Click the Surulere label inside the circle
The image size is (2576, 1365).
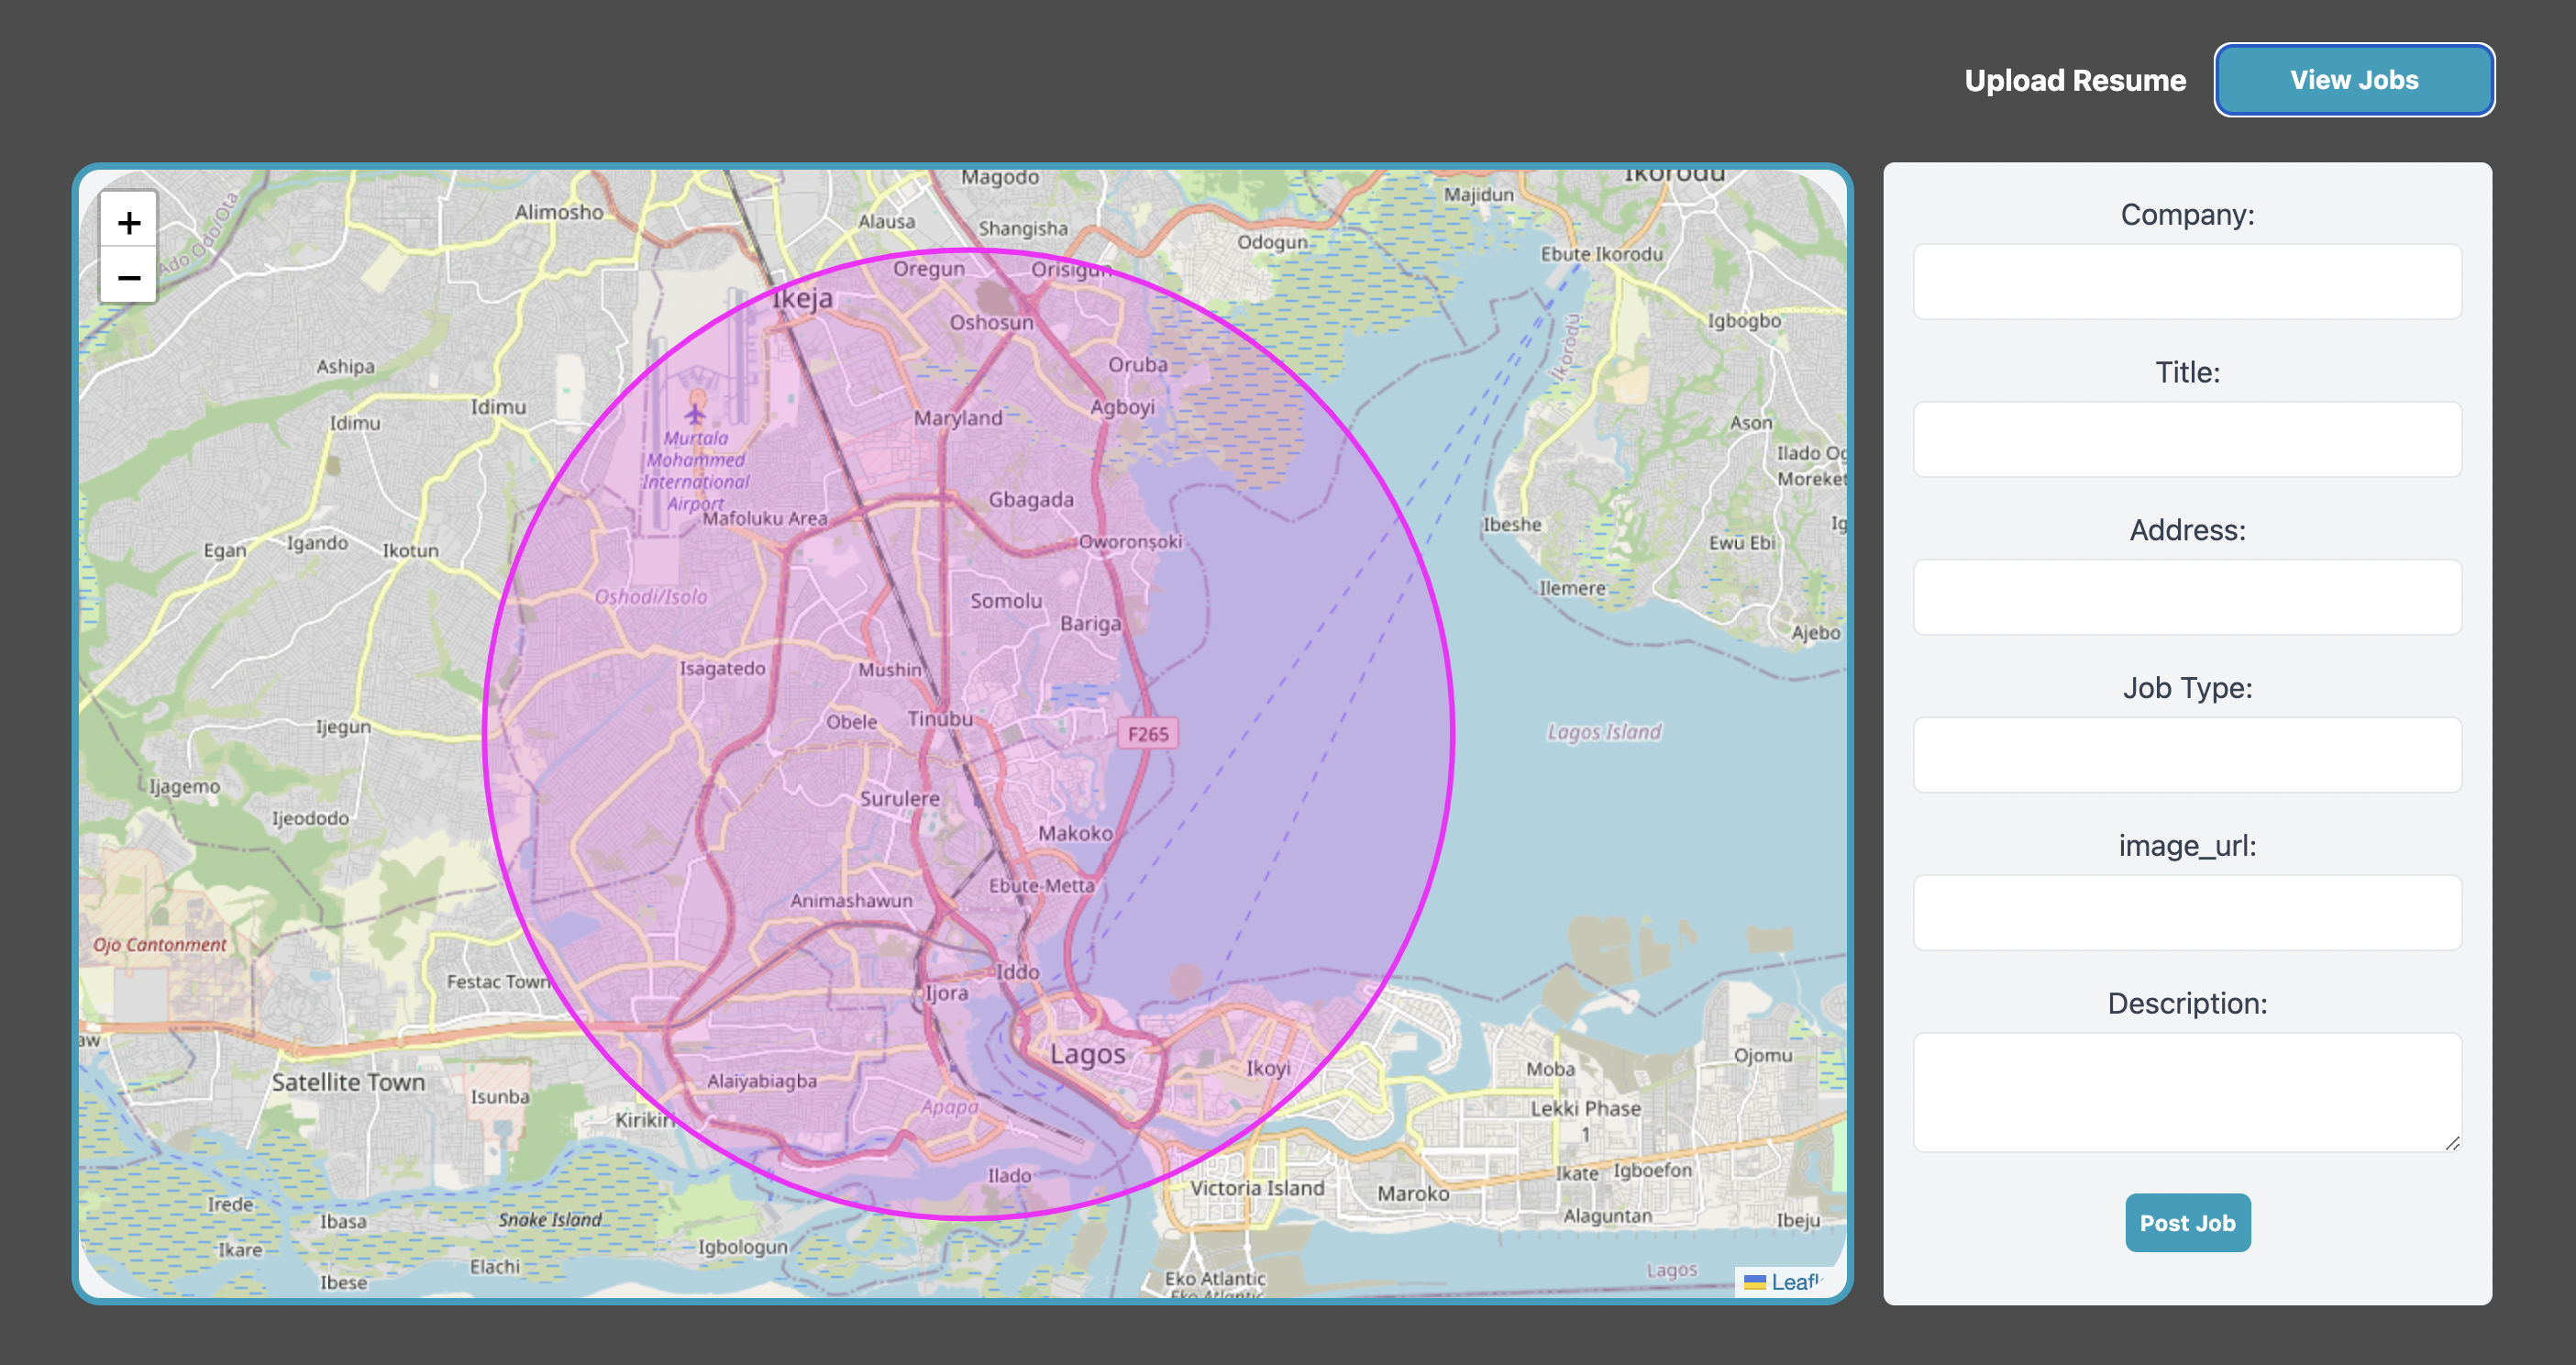pos(899,798)
